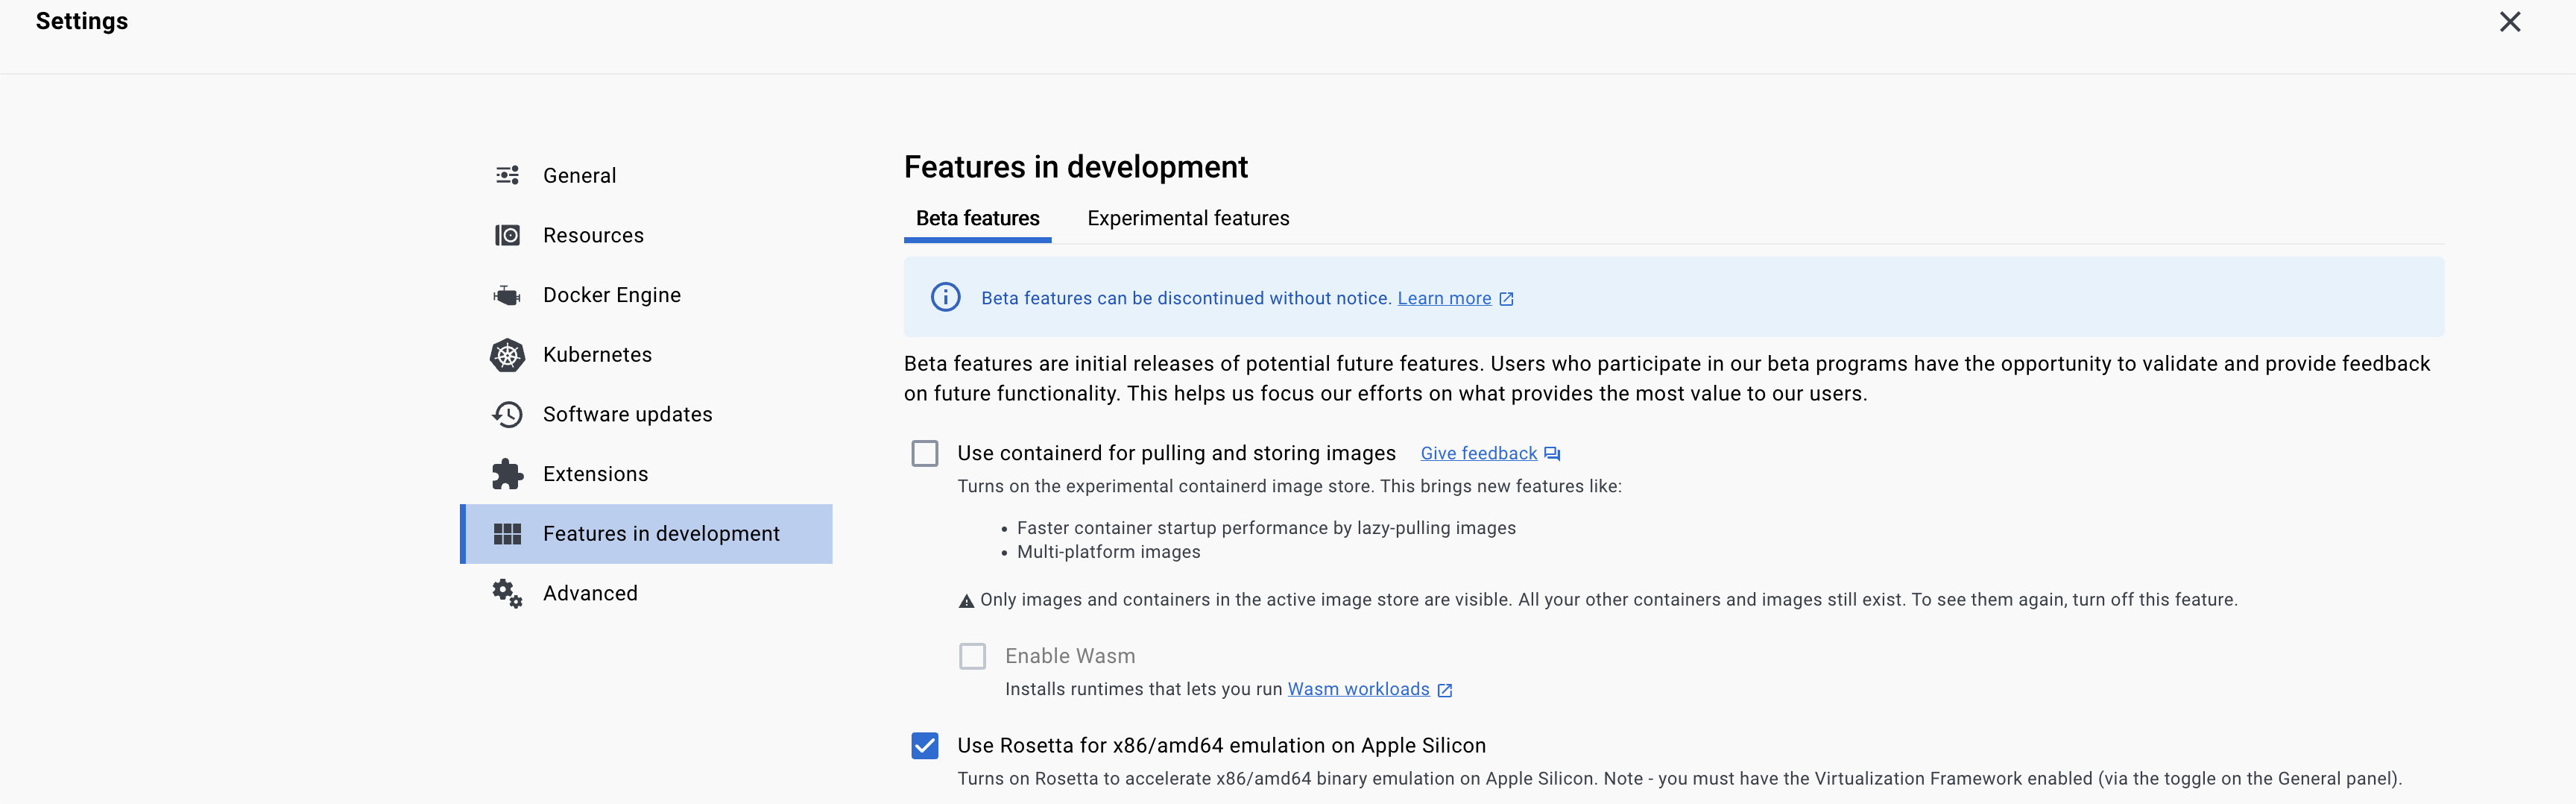Open the General settings section

646,175
